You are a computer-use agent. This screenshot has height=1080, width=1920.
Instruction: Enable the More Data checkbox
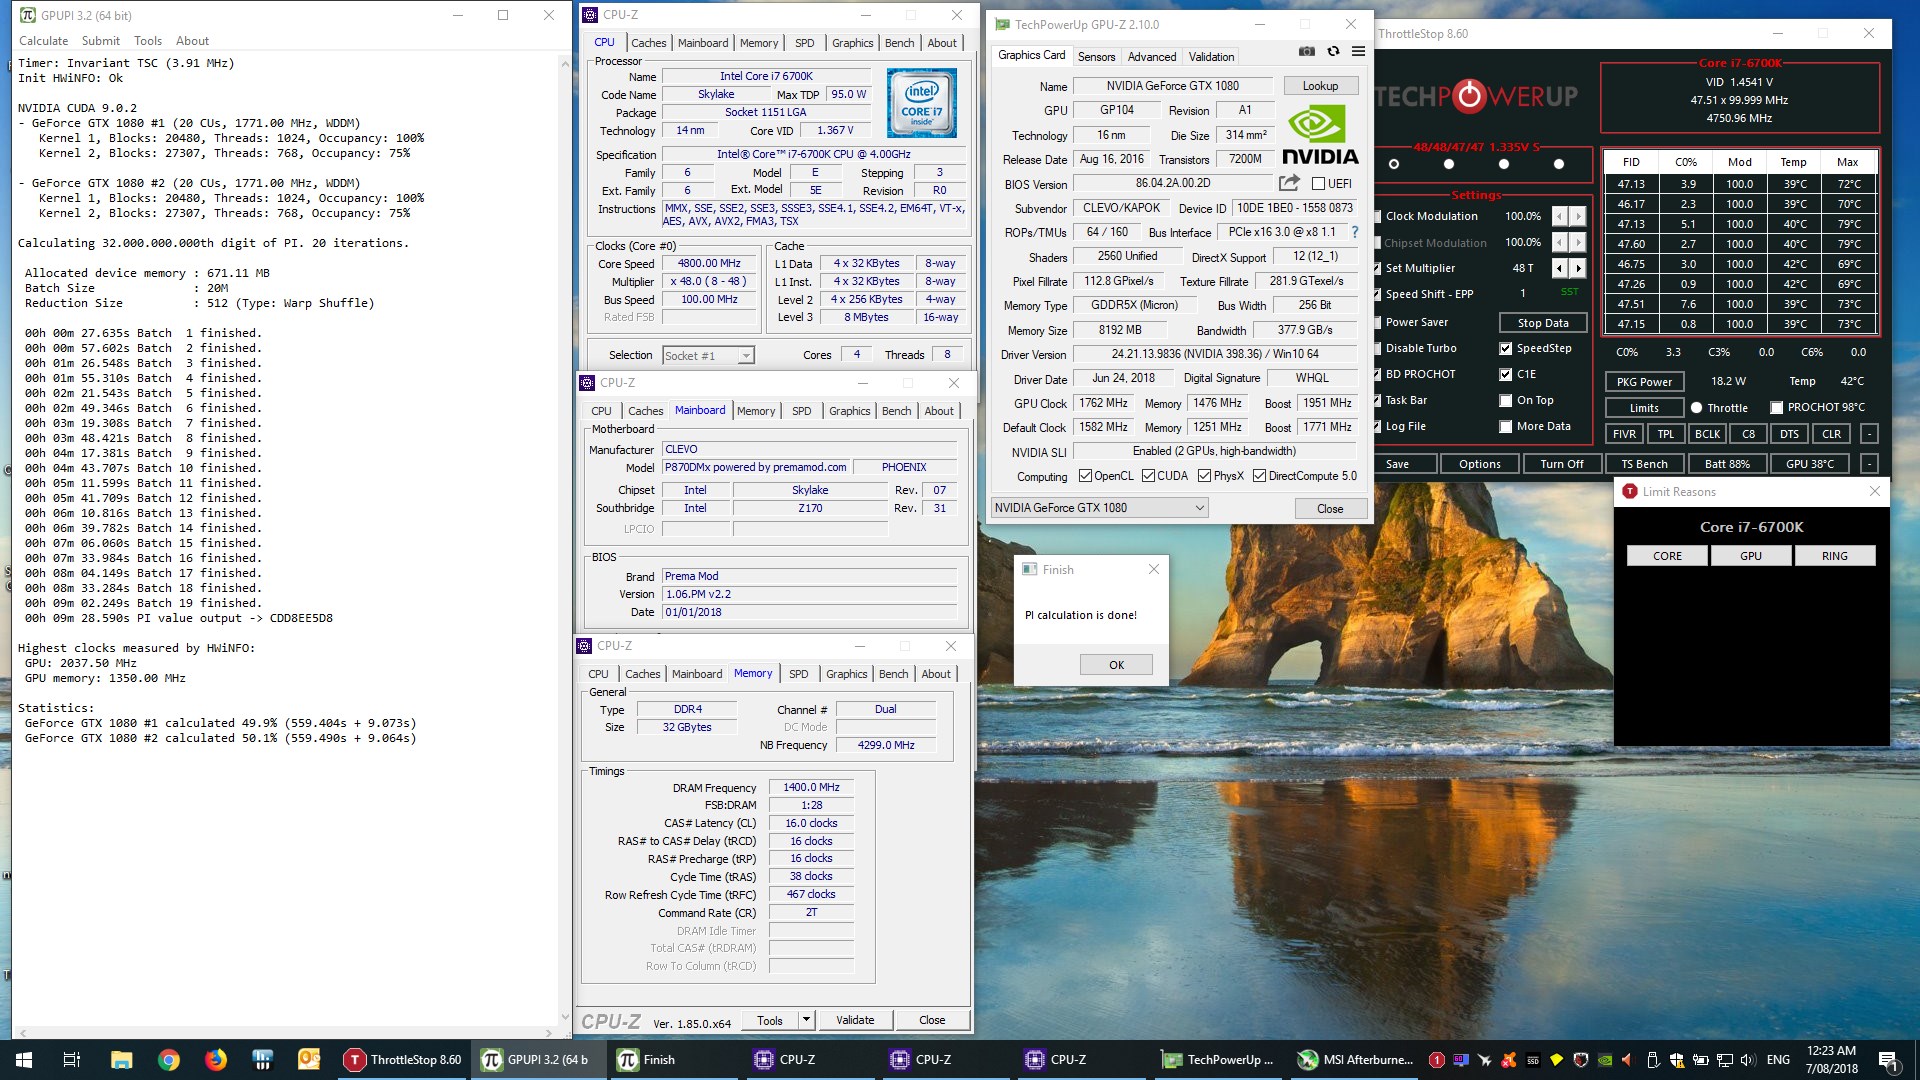point(1505,427)
